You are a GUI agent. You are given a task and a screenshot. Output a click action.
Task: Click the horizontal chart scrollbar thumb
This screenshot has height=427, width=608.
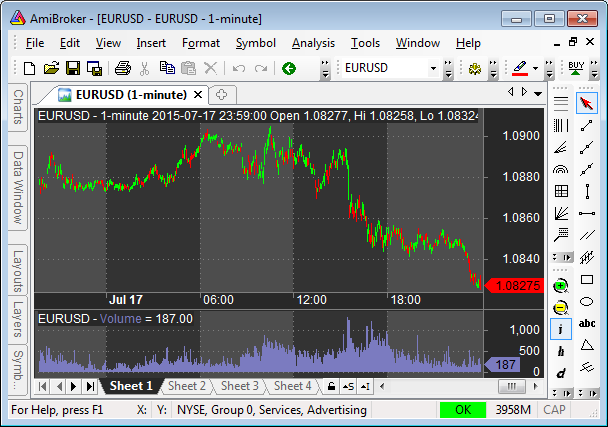point(511,386)
